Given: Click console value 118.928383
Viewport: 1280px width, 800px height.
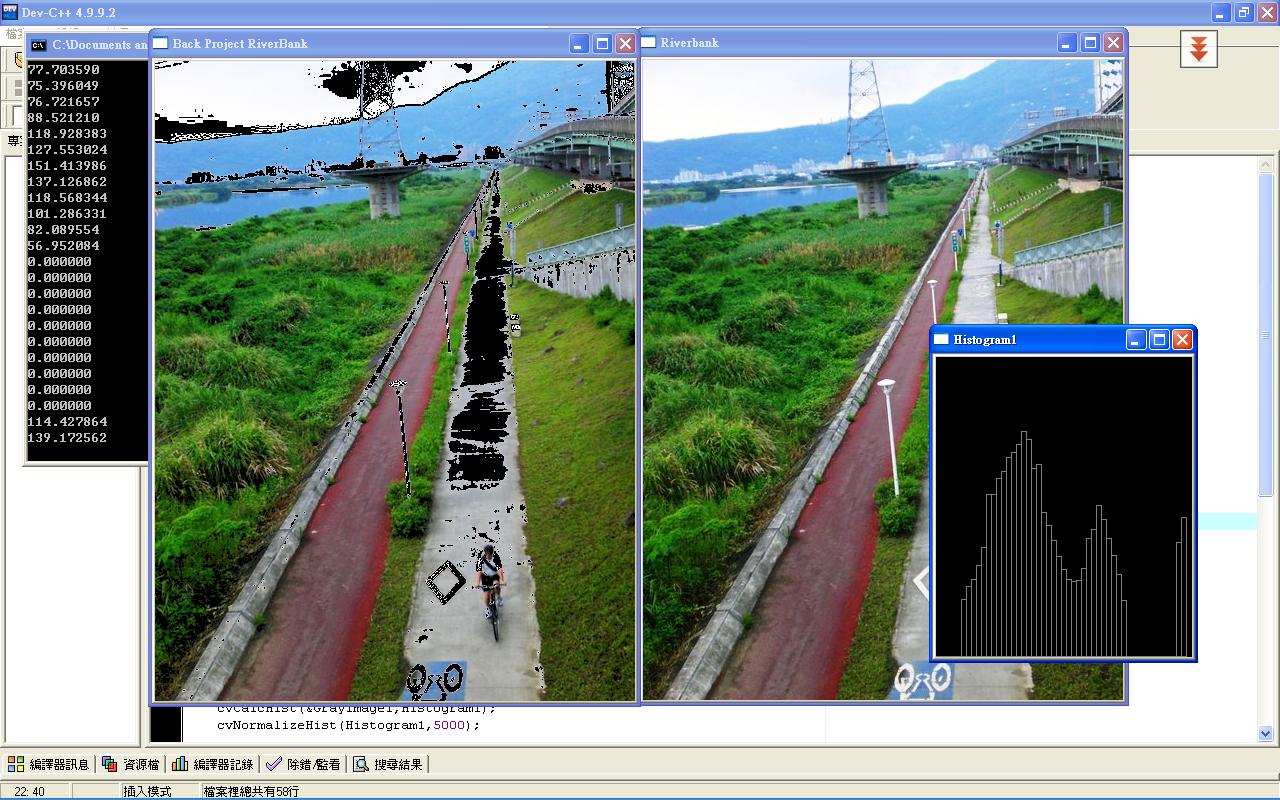Looking at the screenshot, I should (x=67, y=134).
